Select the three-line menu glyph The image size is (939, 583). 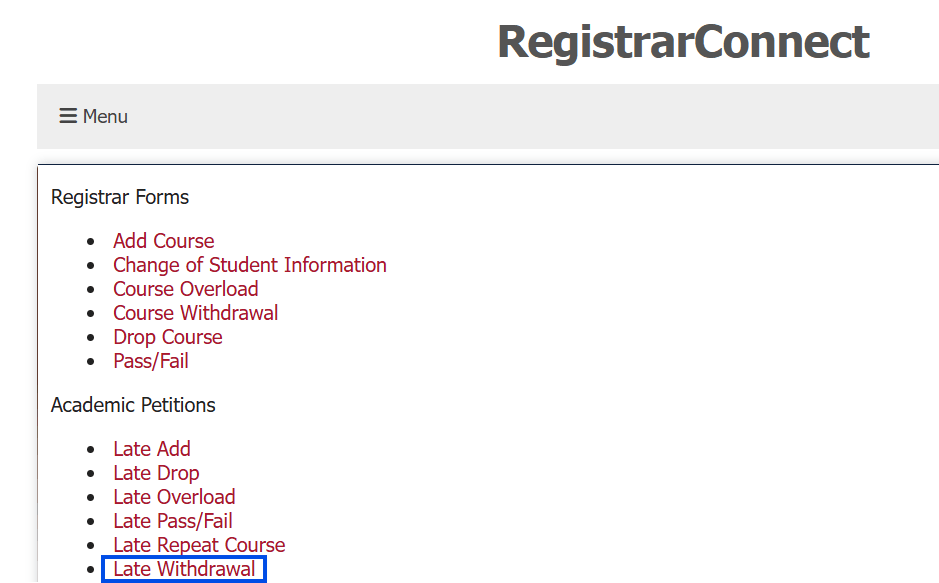pos(65,116)
